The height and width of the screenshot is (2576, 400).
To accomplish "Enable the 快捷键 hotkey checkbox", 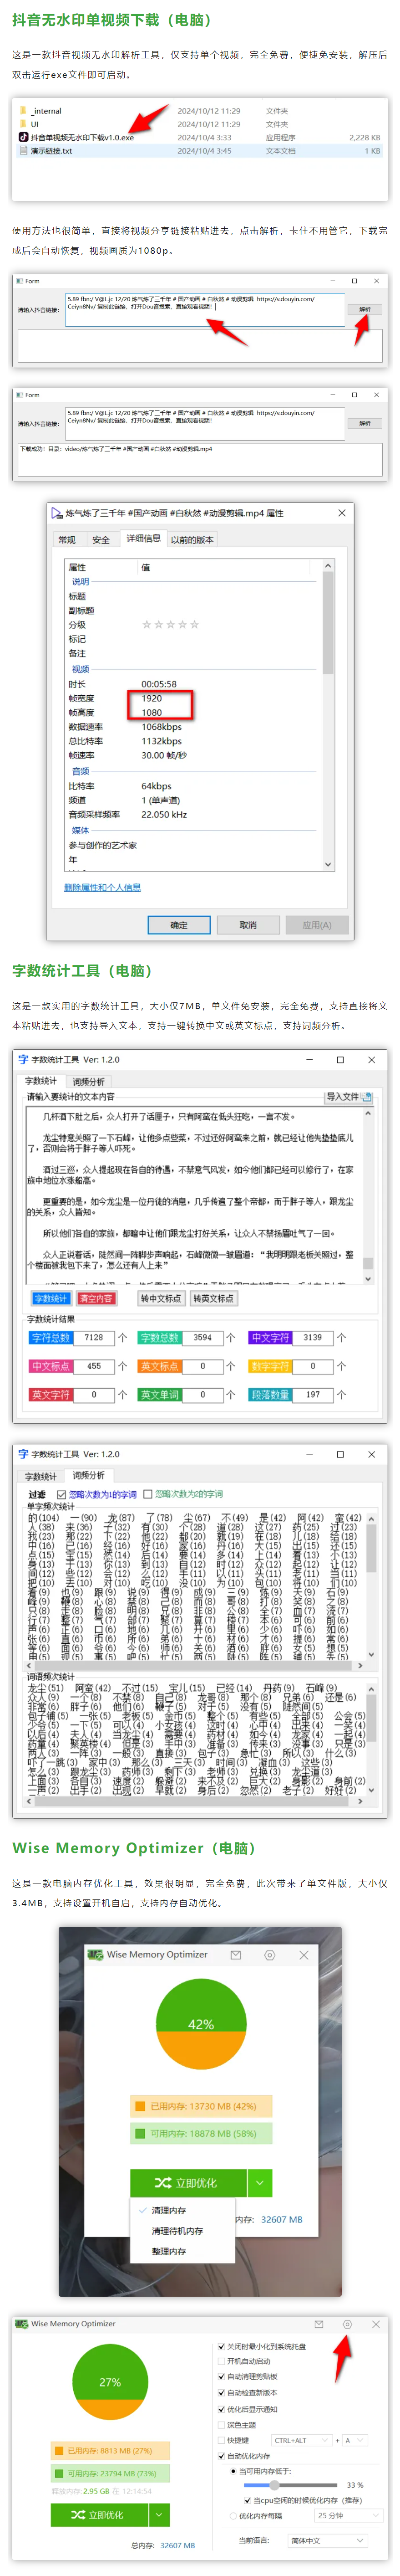I will pos(221,2440).
